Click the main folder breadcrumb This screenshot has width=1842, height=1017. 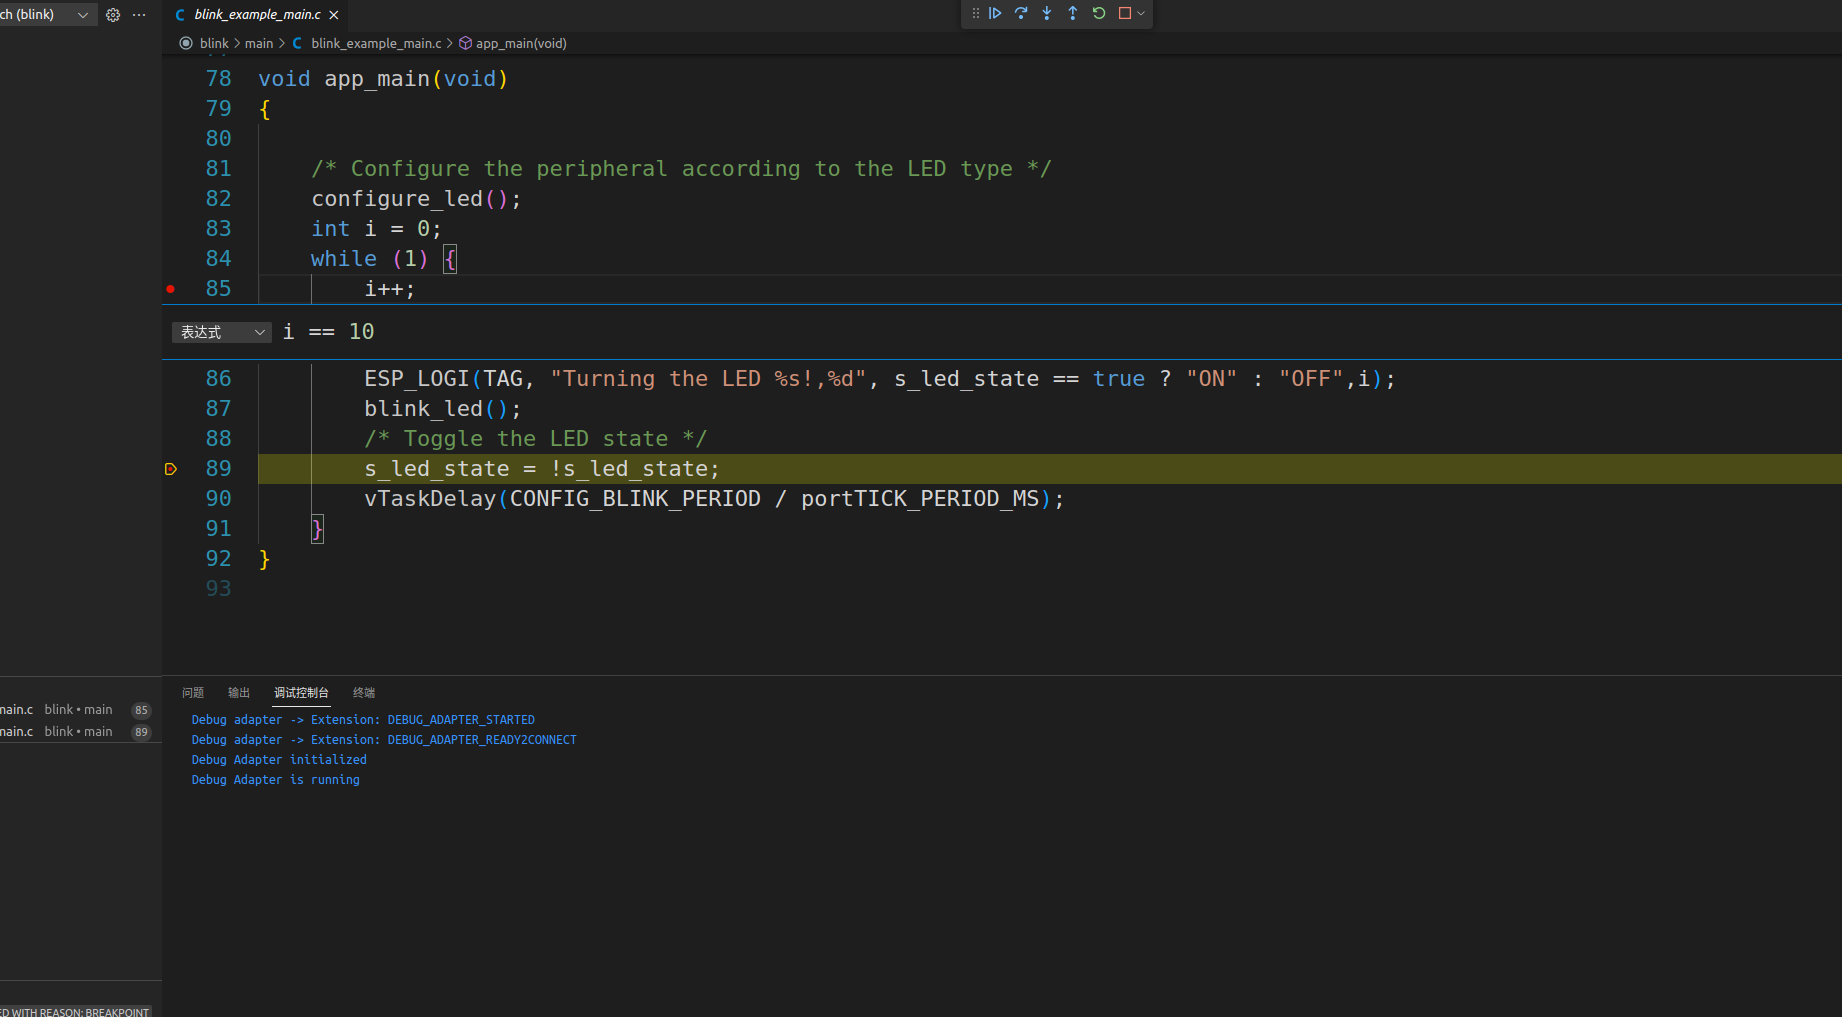[259, 43]
